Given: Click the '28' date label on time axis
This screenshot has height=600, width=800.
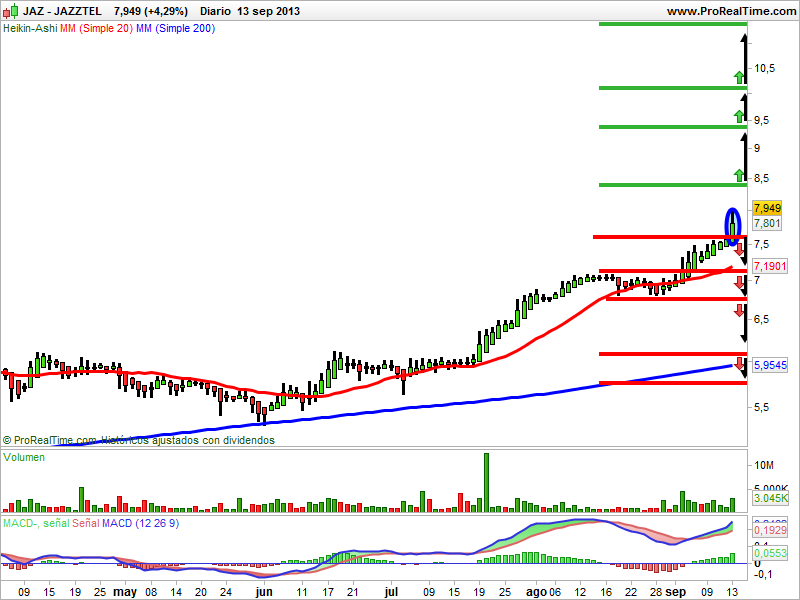Looking at the screenshot, I should pyautogui.click(x=656, y=592).
